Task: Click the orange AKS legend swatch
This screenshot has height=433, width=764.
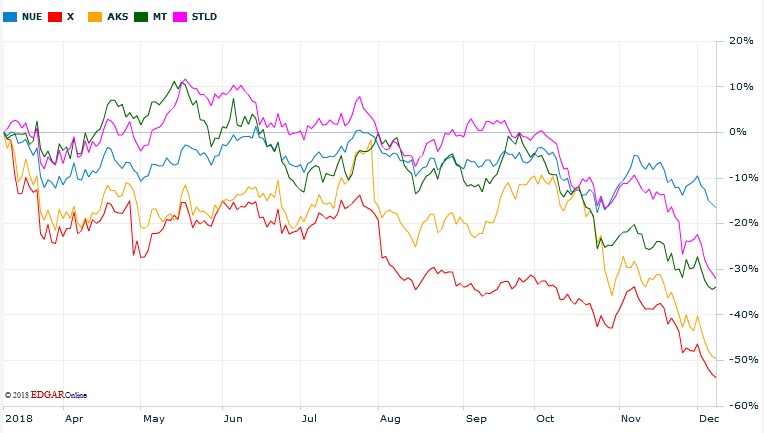Action: pyautogui.click(x=95, y=17)
